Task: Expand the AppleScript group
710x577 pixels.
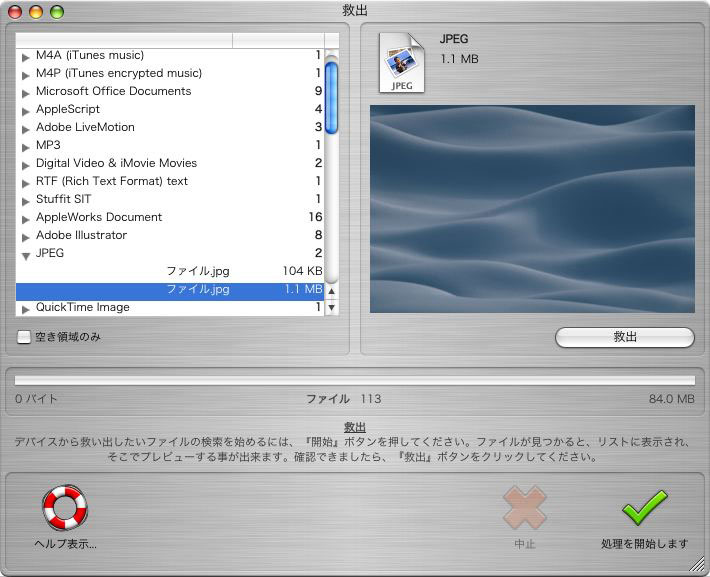Action: coord(26,111)
